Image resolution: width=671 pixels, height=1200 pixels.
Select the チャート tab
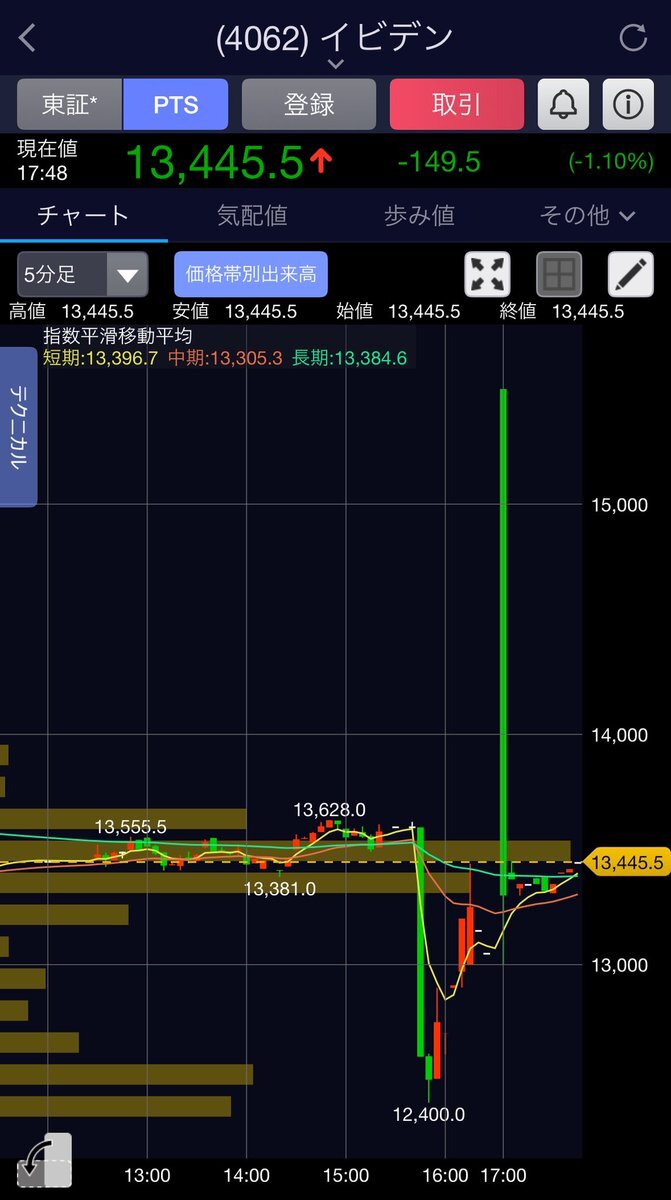tap(84, 215)
